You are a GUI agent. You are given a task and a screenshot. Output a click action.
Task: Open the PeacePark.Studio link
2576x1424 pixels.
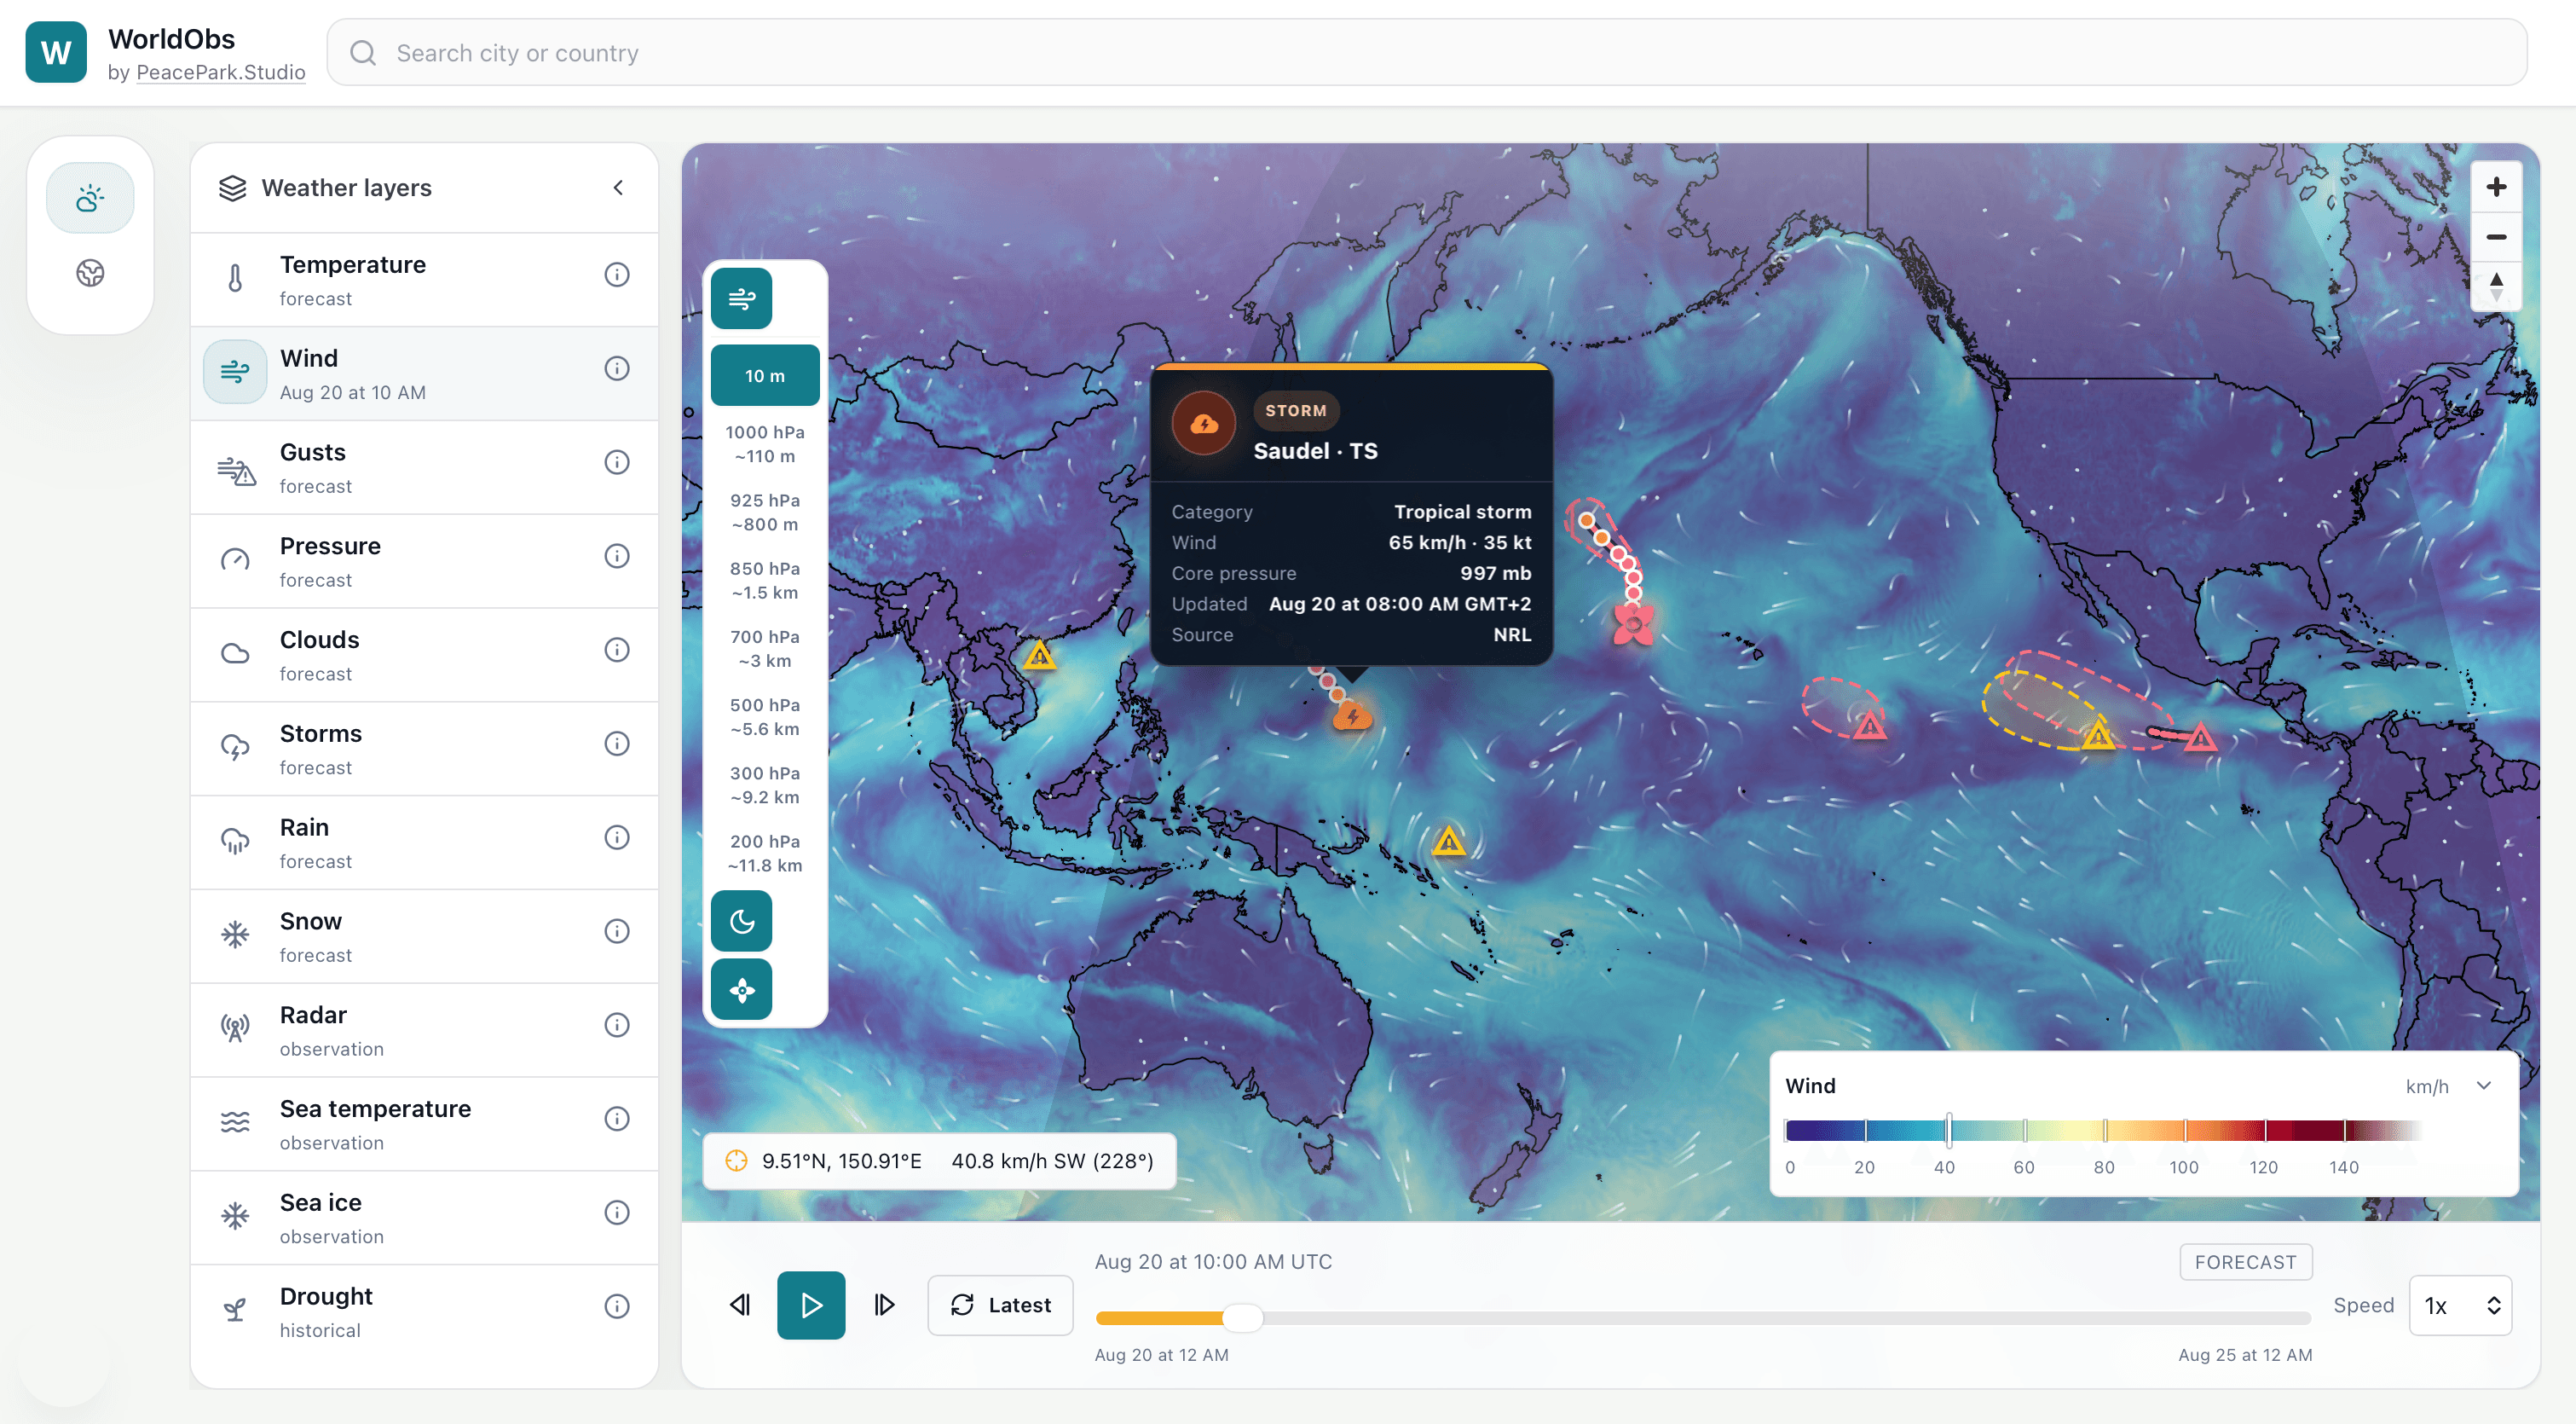220,72
